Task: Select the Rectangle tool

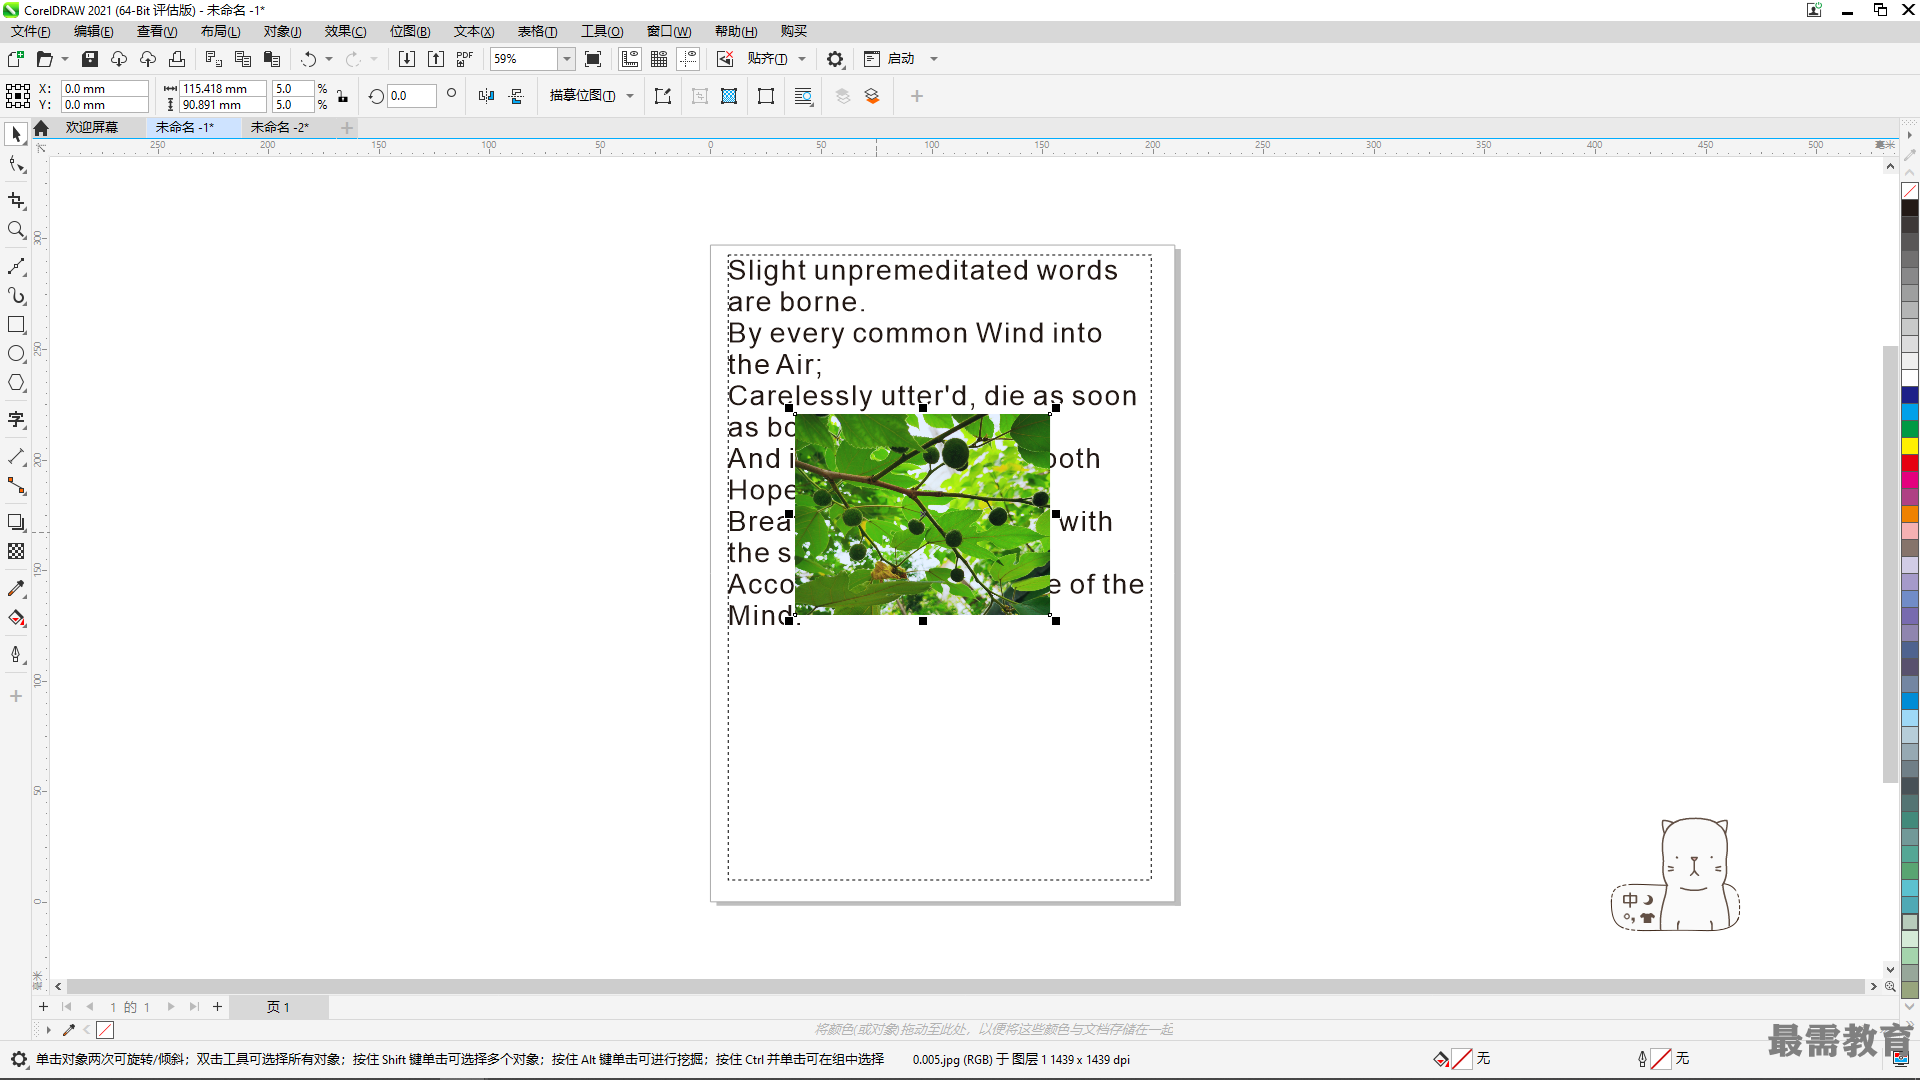Action: coord(16,325)
